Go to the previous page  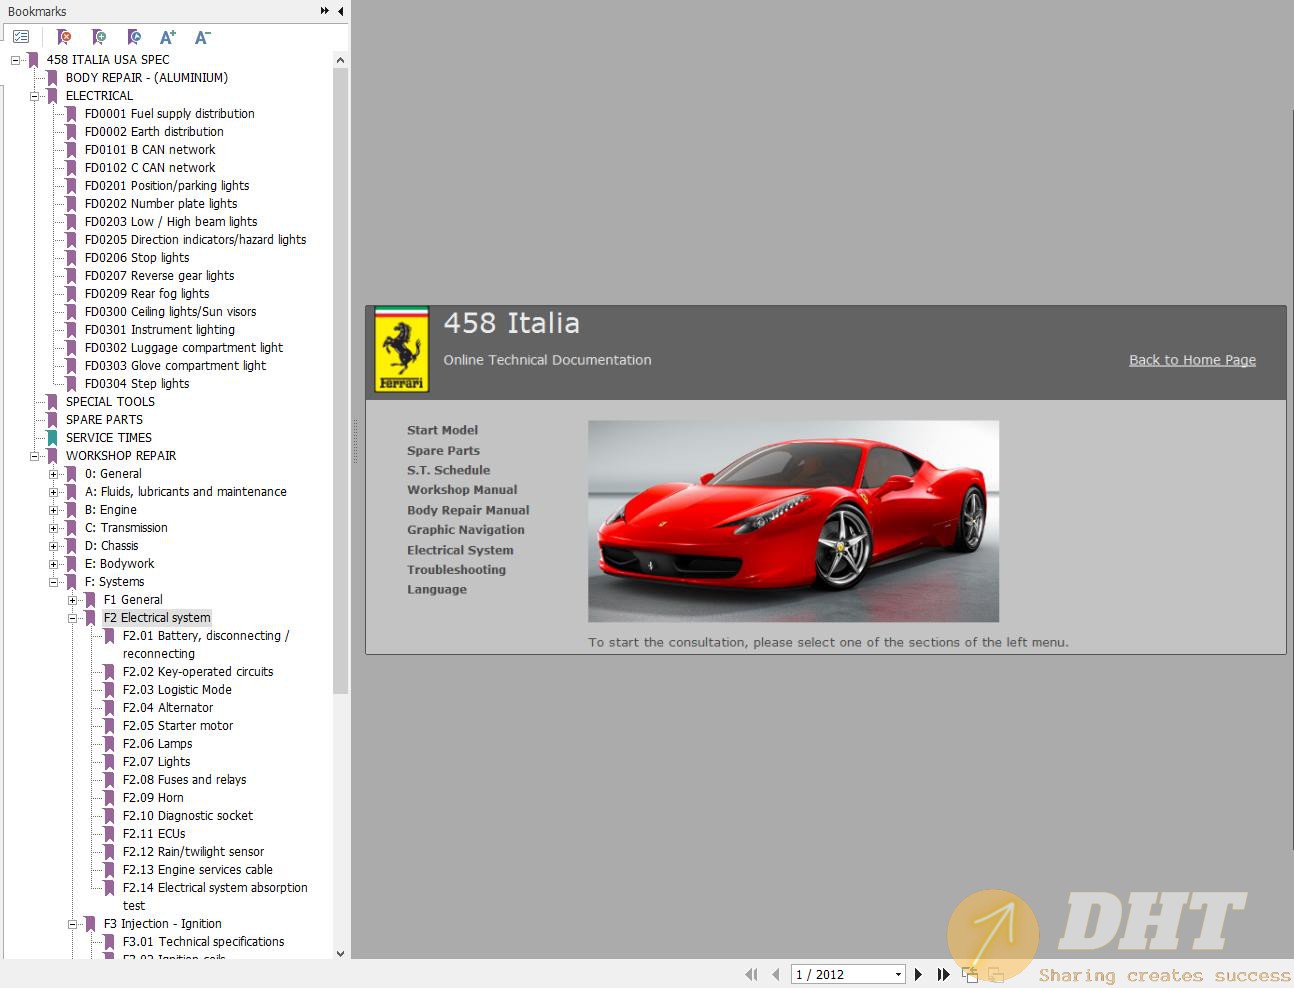[776, 974]
